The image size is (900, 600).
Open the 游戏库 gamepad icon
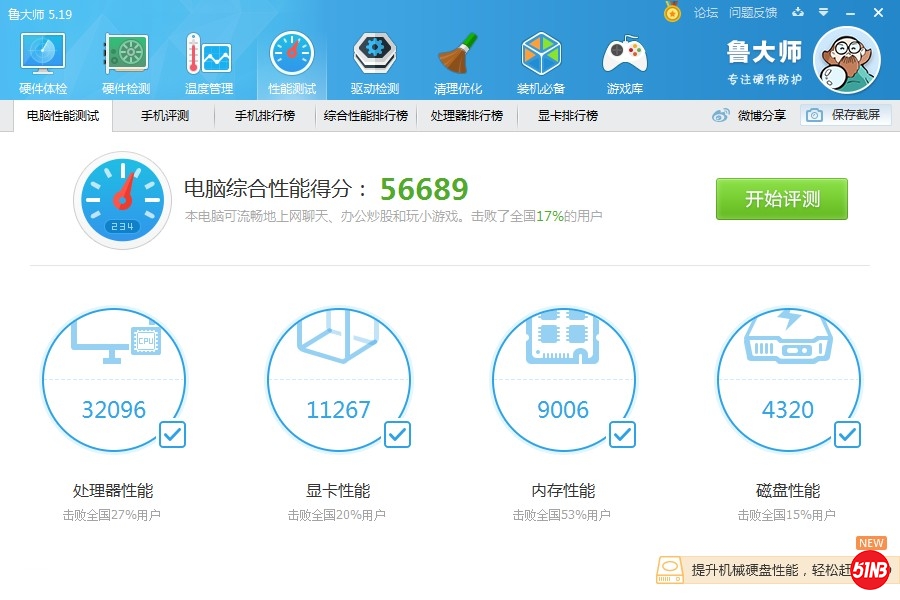click(624, 62)
